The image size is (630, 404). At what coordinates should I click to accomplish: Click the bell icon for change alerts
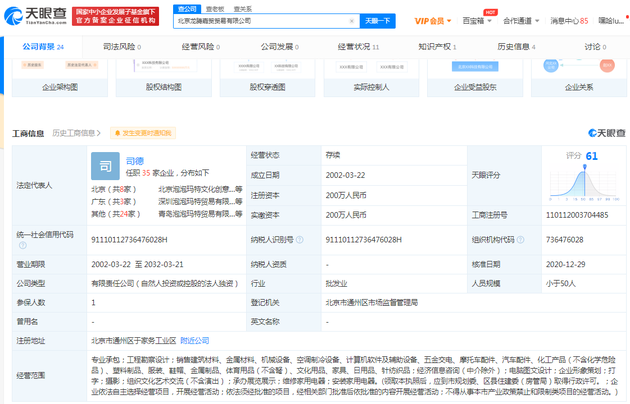point(116,133)
